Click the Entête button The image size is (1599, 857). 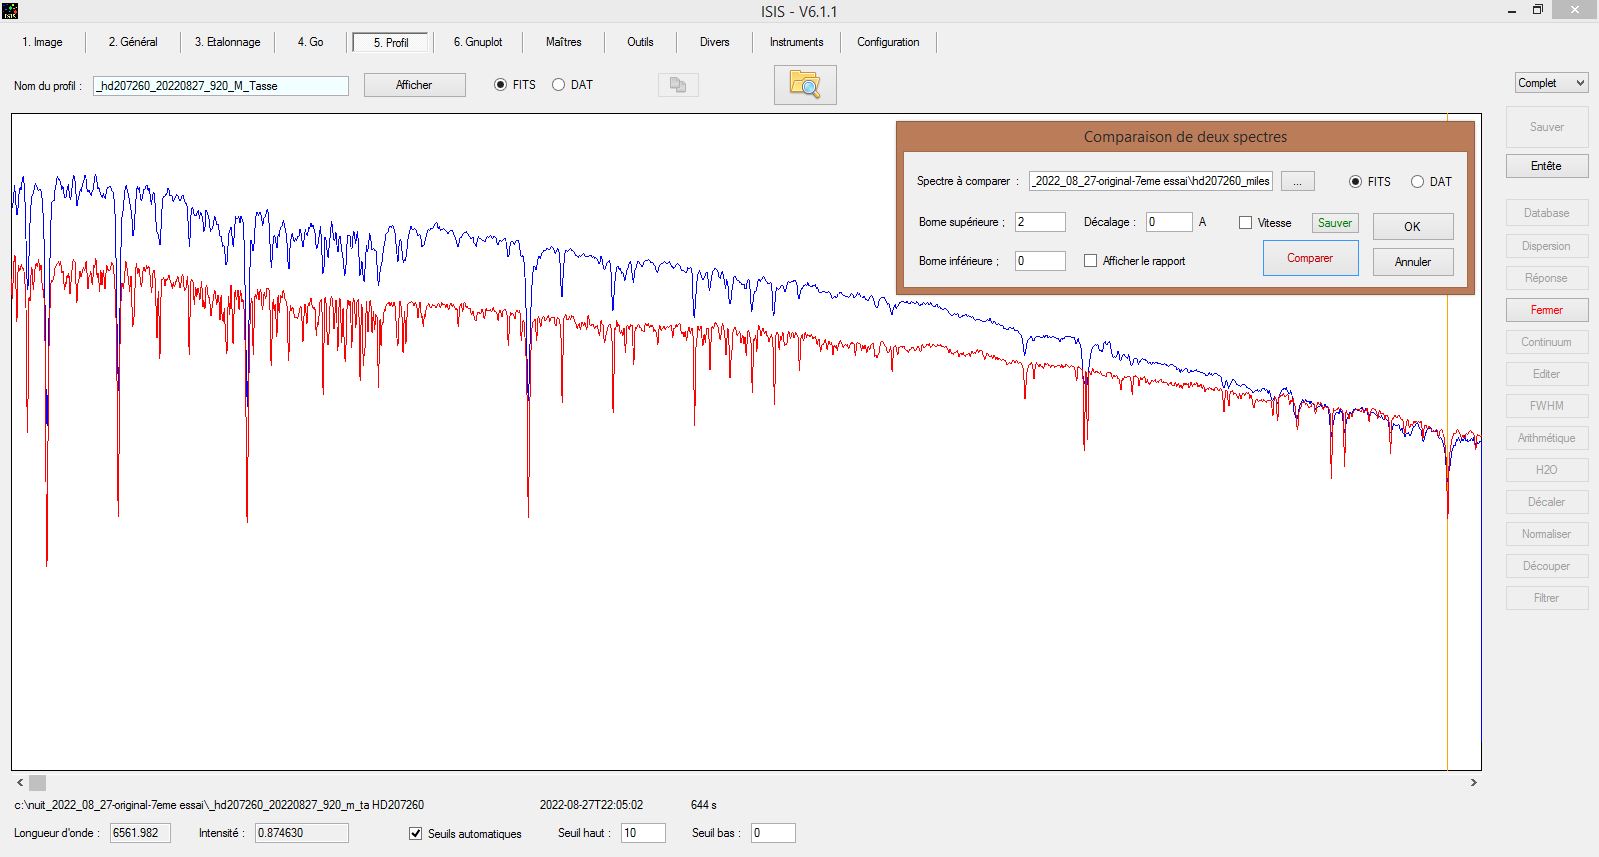click(1546, 166)
